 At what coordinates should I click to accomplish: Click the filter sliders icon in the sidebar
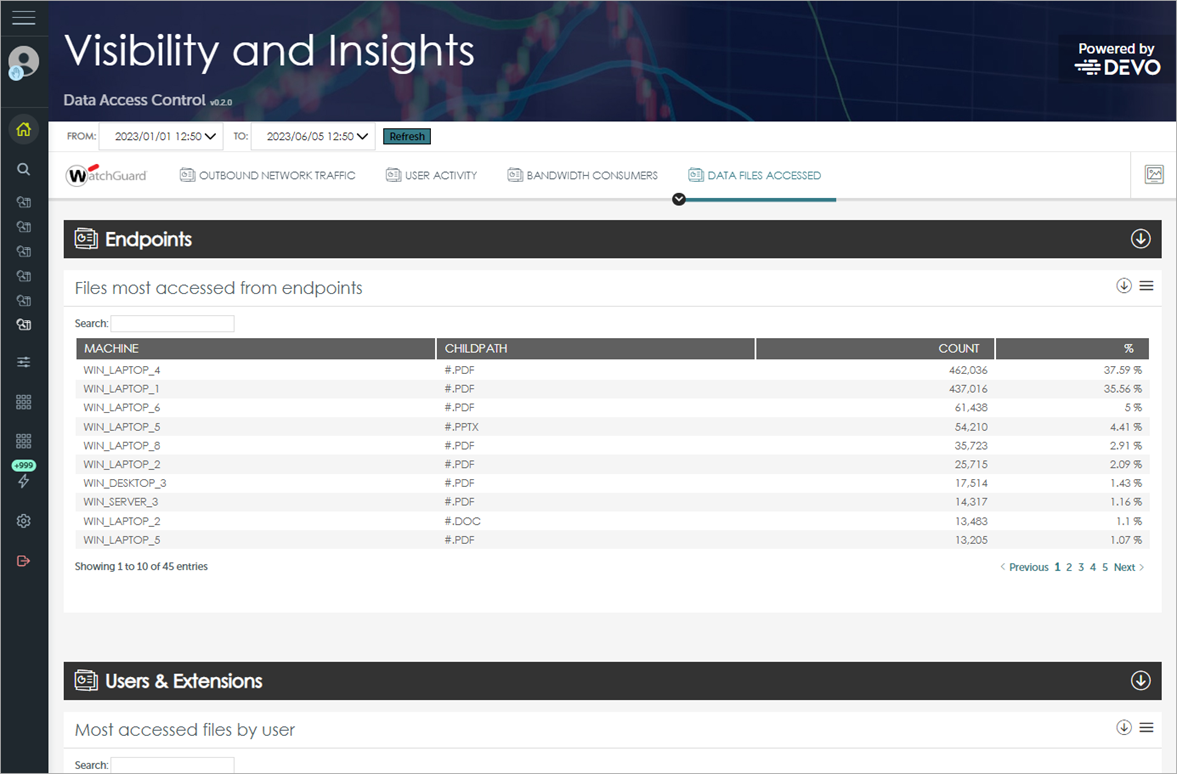24,361
